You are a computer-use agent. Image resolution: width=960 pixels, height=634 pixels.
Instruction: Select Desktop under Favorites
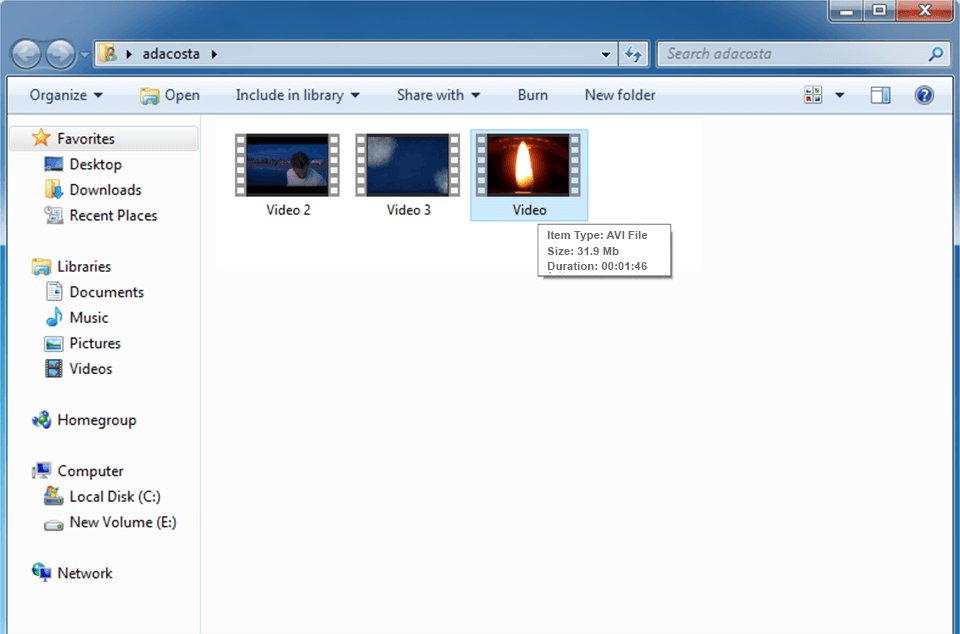96,164
